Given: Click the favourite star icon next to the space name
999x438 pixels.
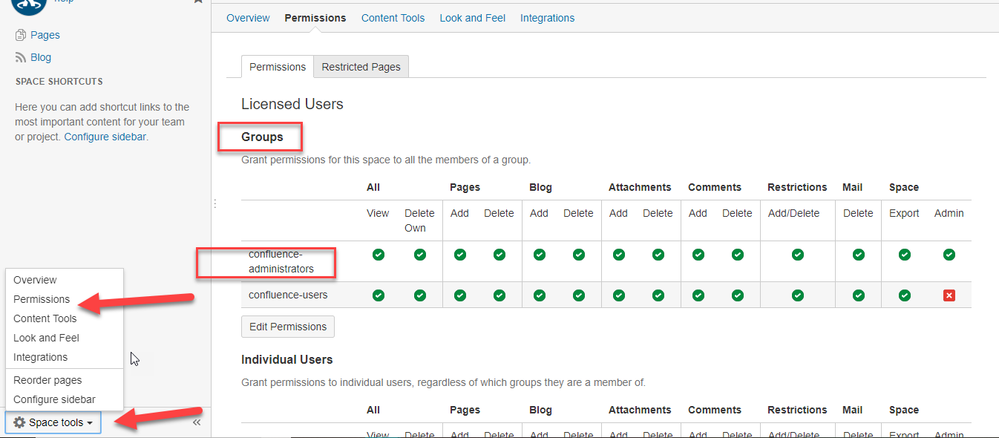Looking at the screenshot, I should pyautogui.click(x=198, y=2).
